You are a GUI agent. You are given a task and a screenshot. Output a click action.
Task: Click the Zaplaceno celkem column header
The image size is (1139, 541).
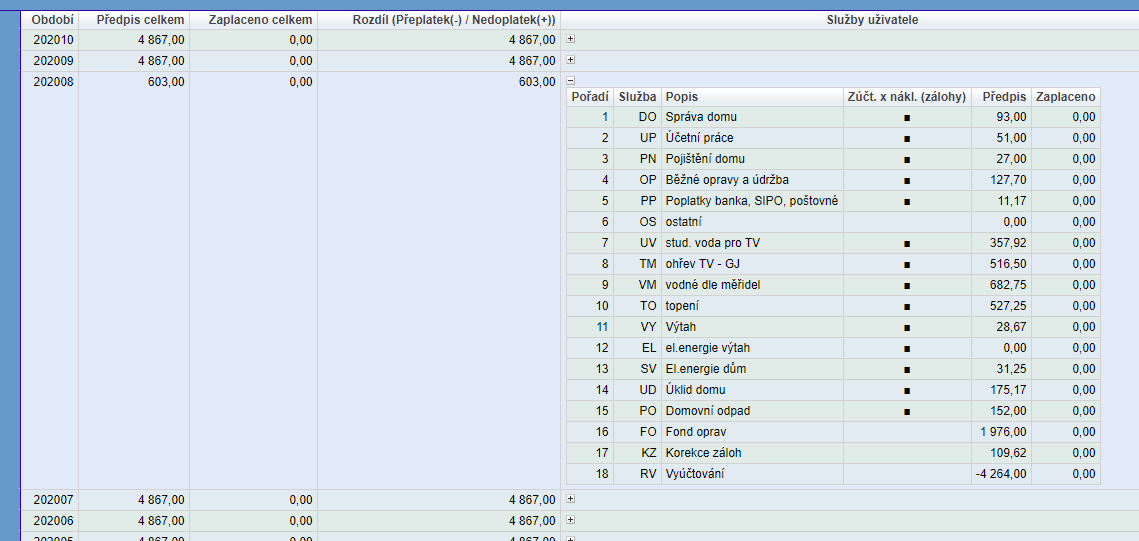pyautogui.click(x=254, y=20)
